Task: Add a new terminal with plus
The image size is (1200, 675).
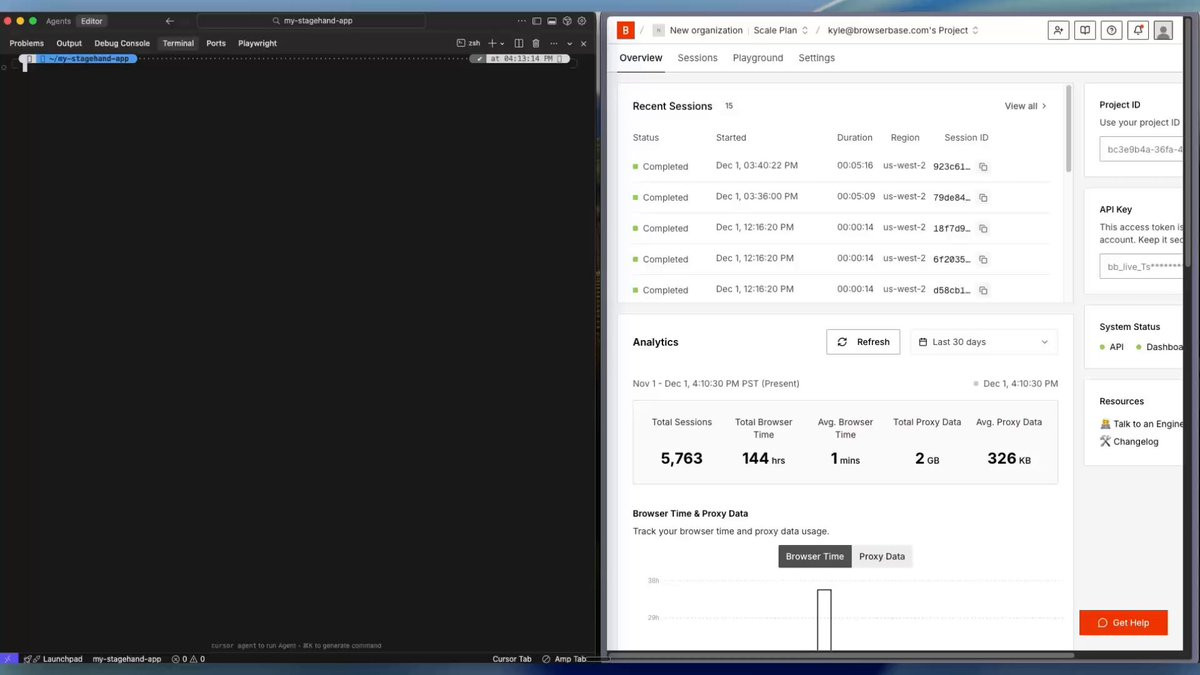Action: pyautogui.click(x=492, y=43)
